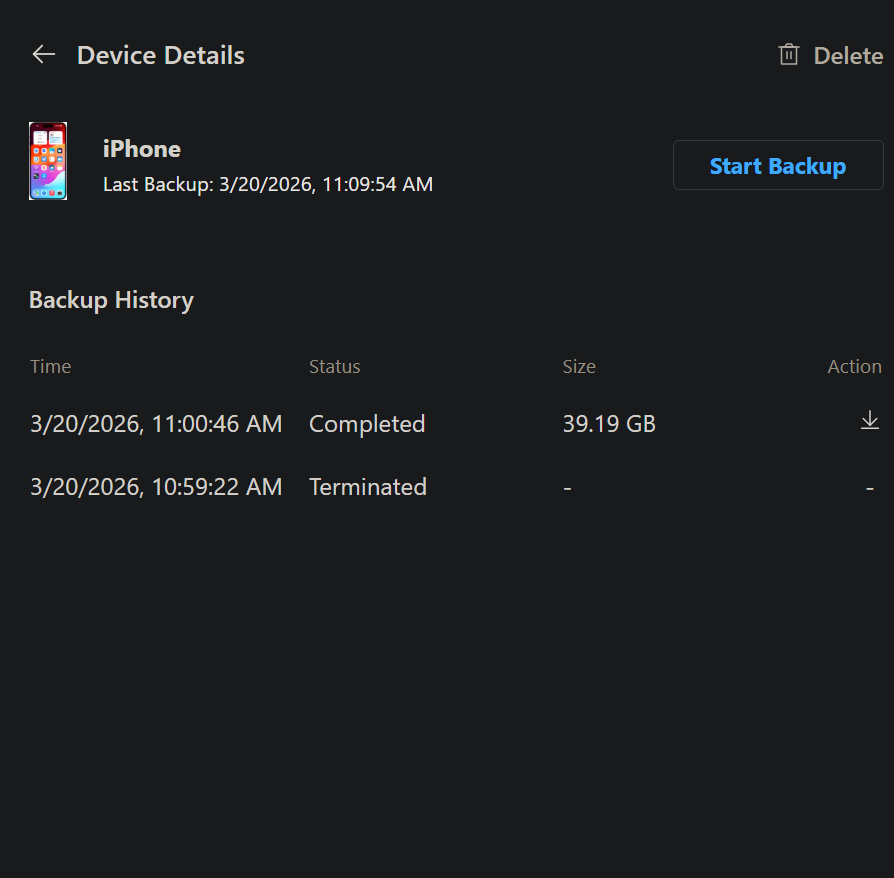Viewport: 894px width, 878px height.
Task: Click the Completed status text
Action: [367, 424]
